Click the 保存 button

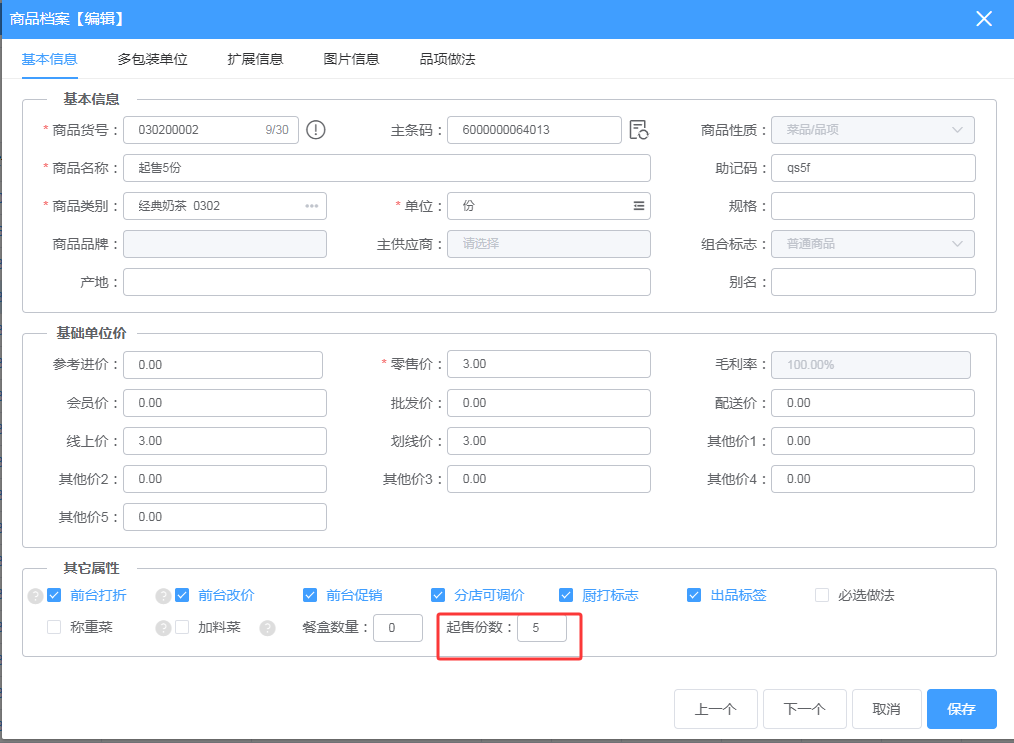click(962, 709)
